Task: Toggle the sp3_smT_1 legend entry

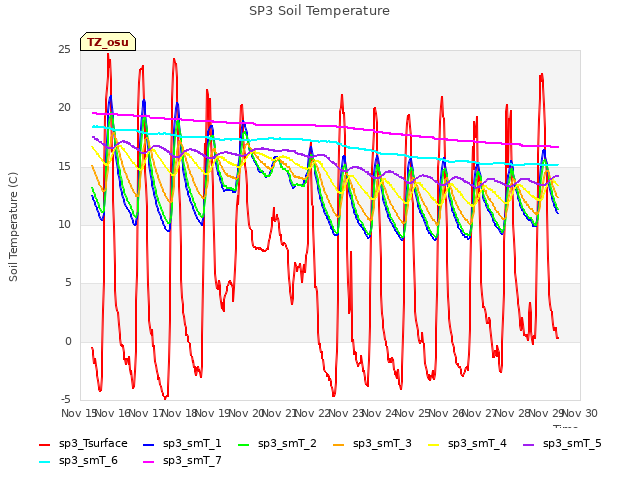Action: pos(182,444)
